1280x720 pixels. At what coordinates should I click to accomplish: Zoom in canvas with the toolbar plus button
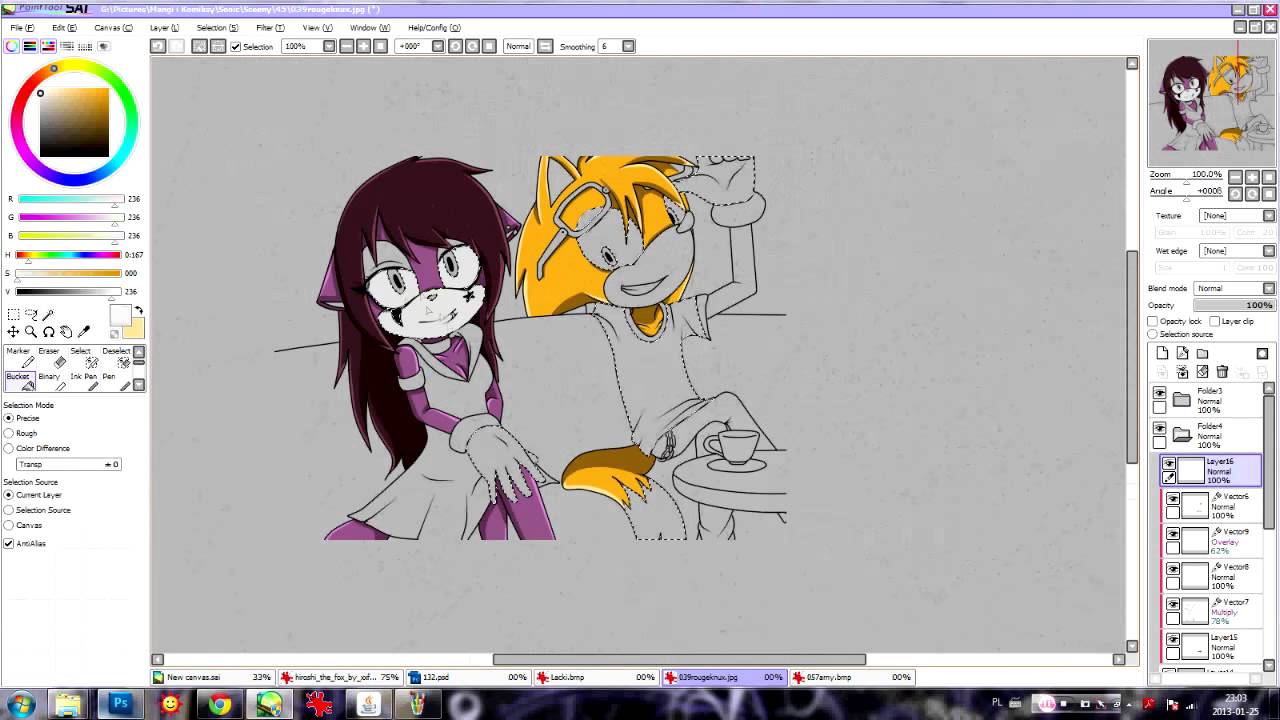coord(363,46)
